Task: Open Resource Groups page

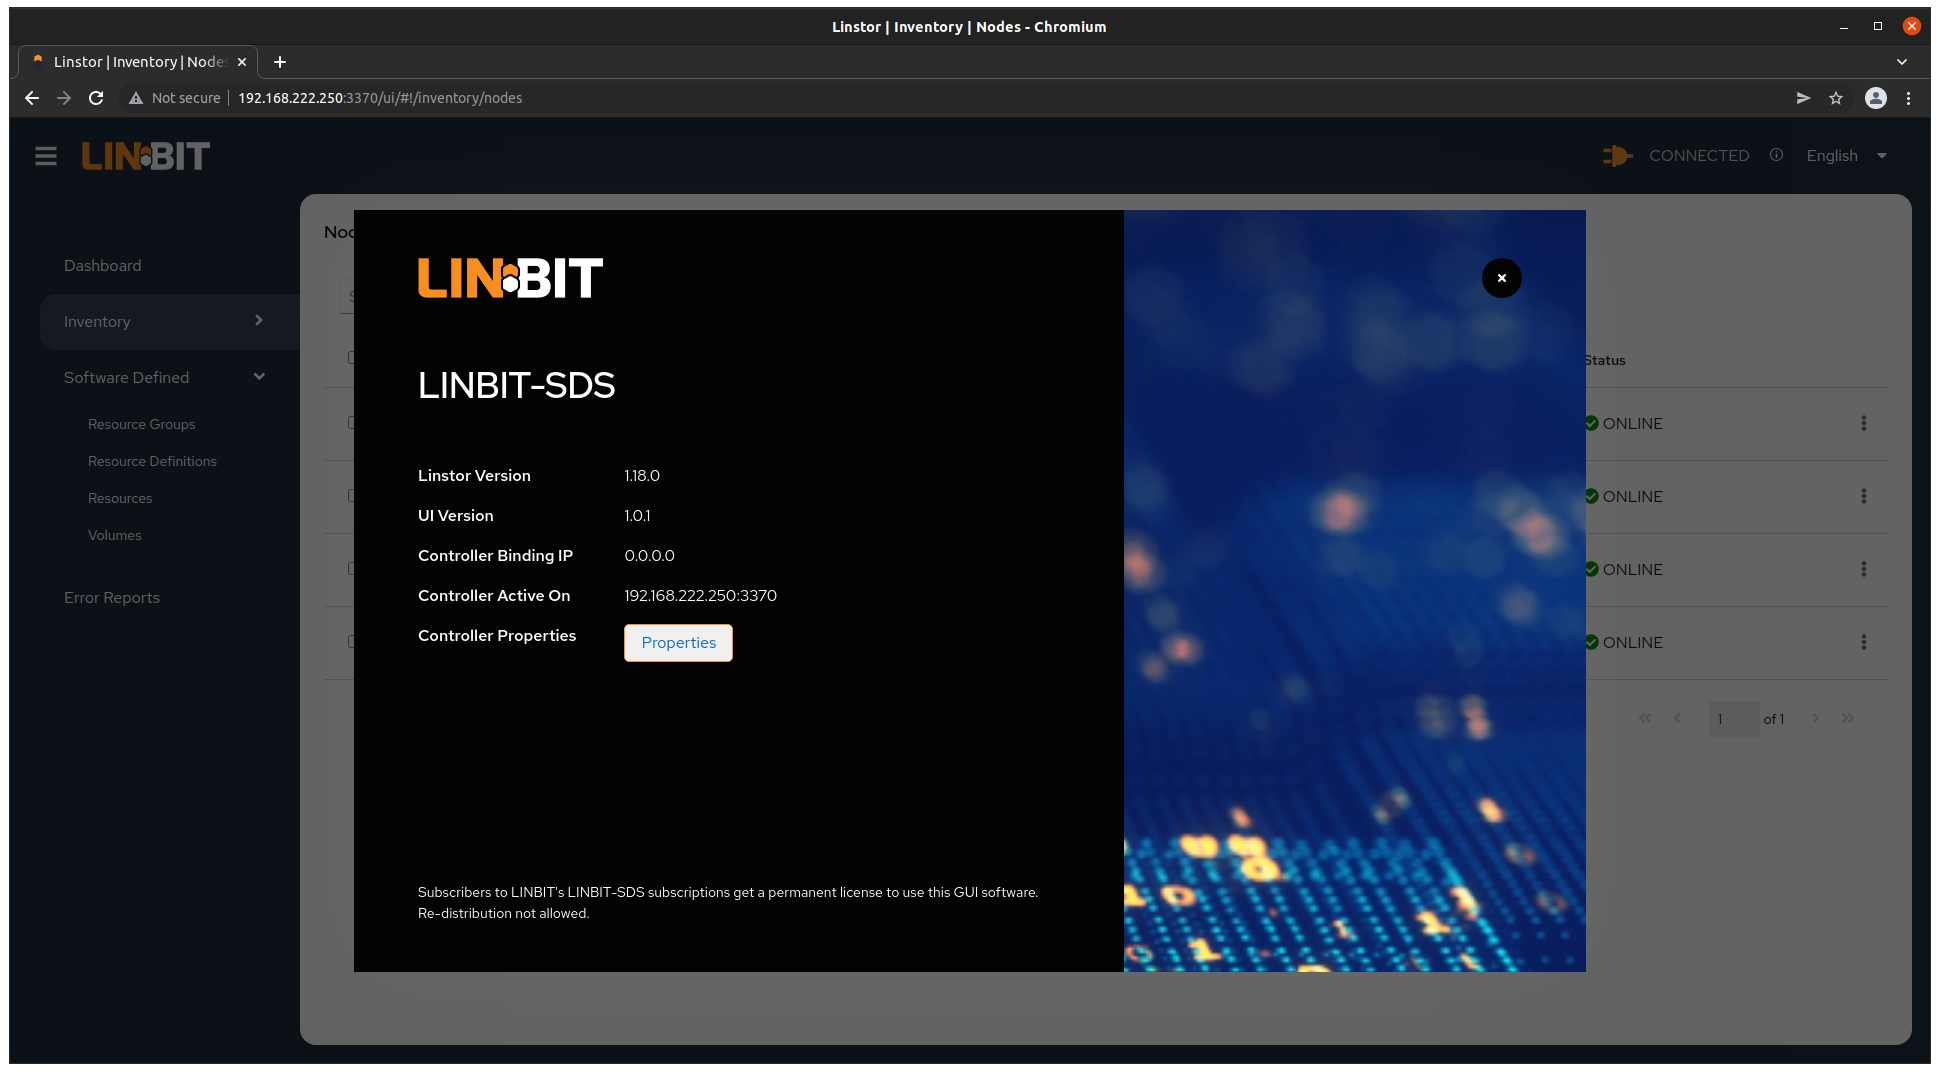Action: [142, 424]
